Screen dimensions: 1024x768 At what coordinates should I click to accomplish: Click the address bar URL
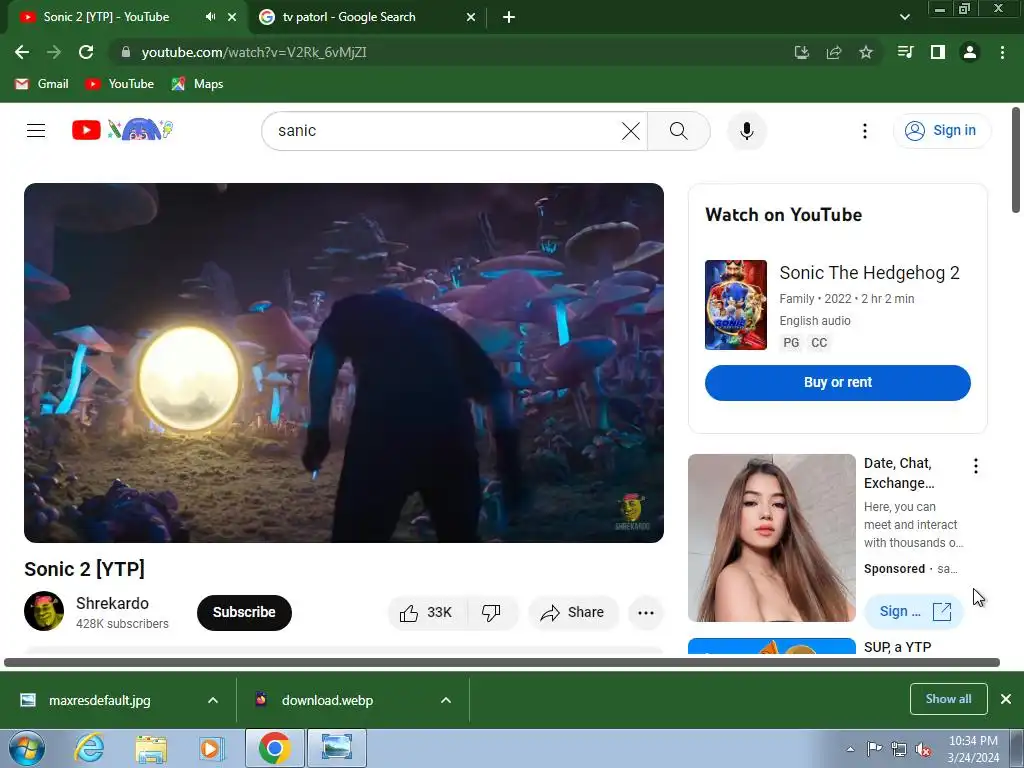254,52
